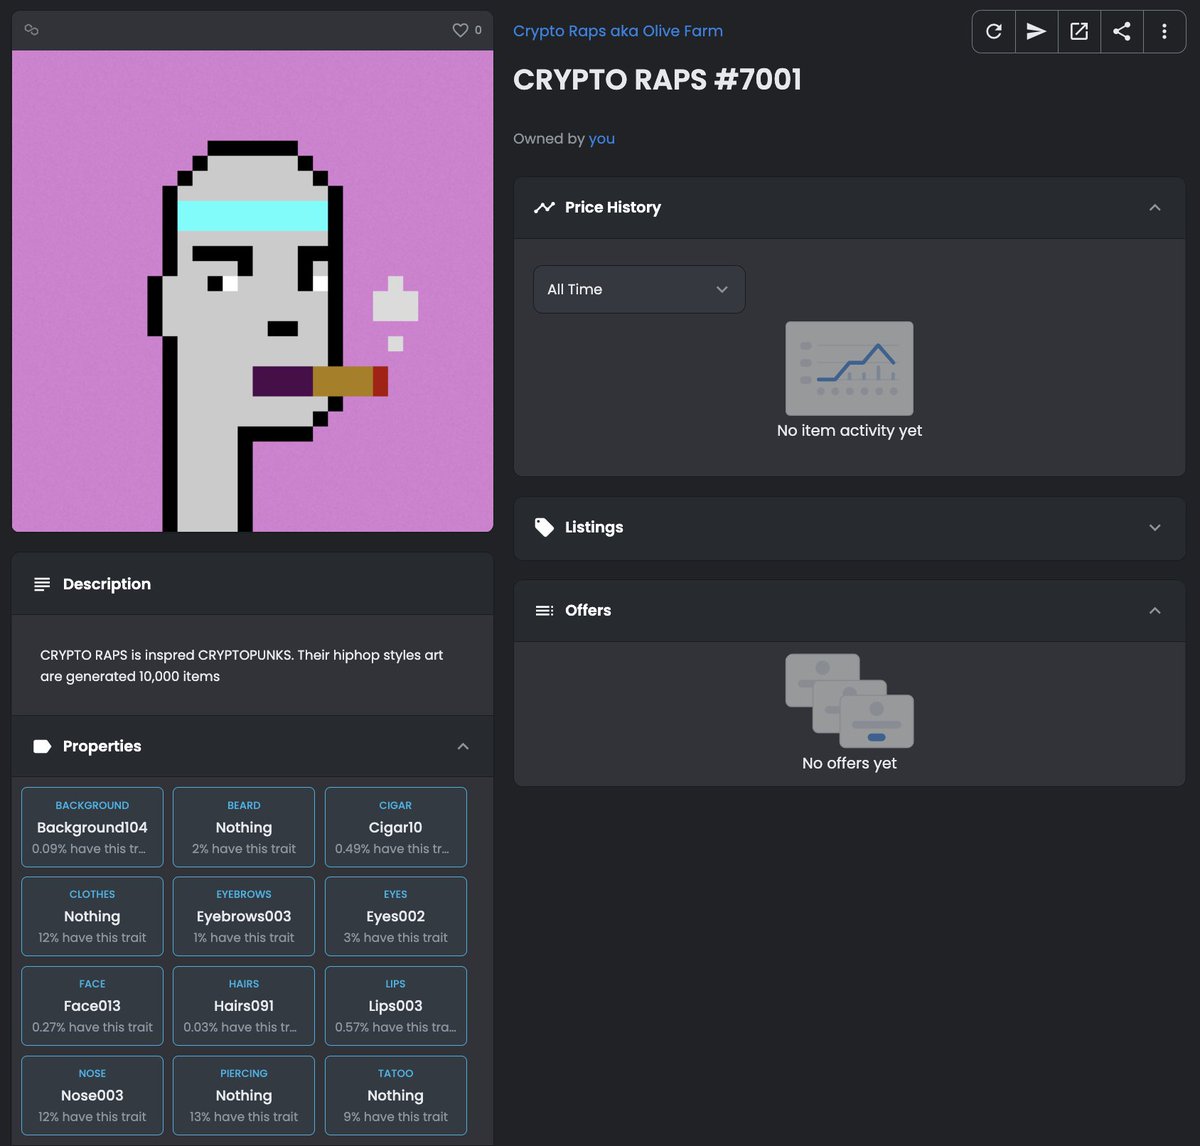Click the Offers header text
The height and width of the screenshot is (1146, 1200).
point(588,610)
